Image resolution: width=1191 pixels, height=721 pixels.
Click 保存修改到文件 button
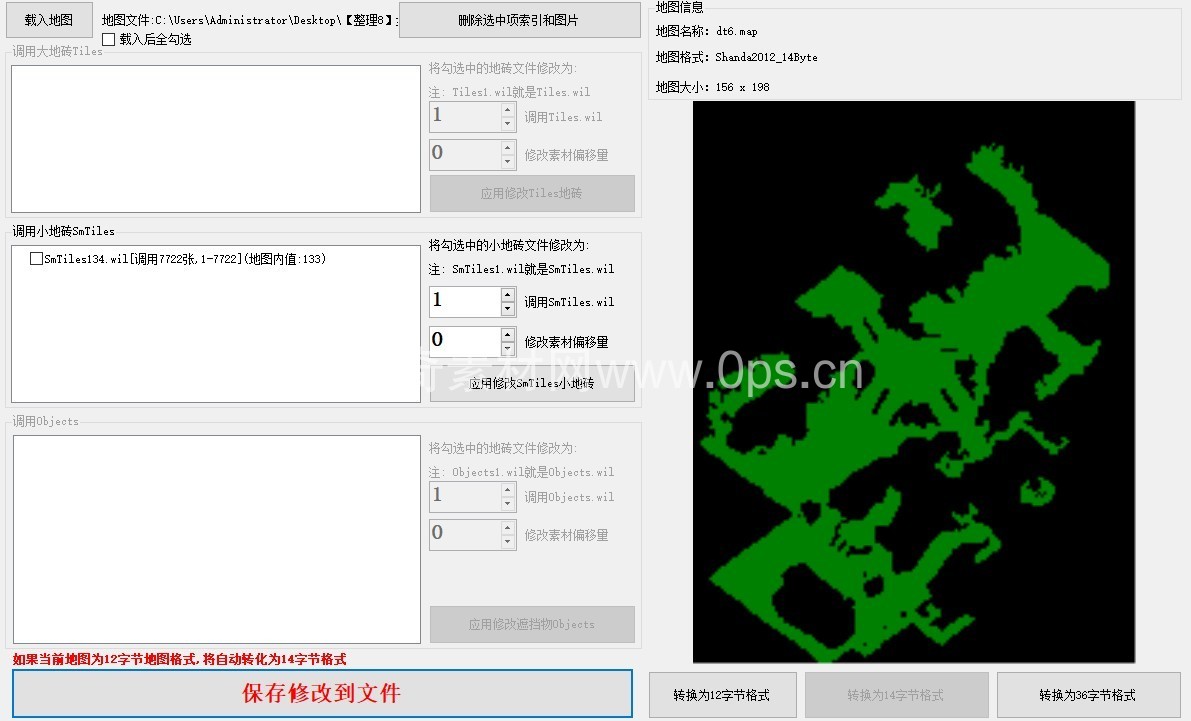click(322, 693)
